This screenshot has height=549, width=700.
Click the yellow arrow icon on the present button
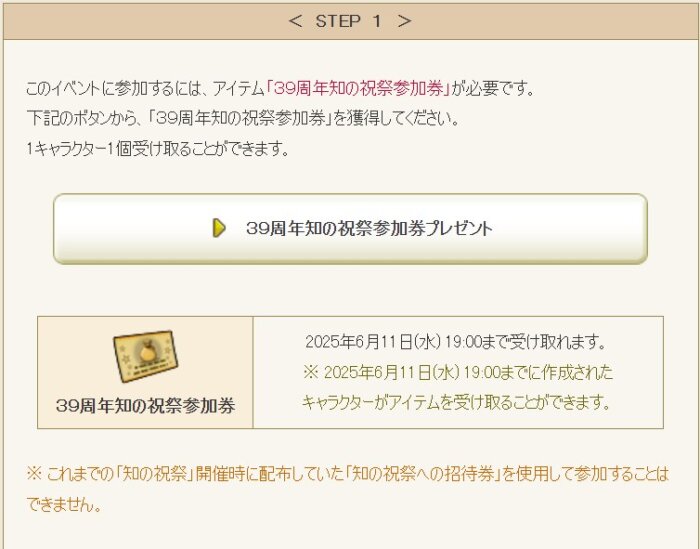[219, 228]
